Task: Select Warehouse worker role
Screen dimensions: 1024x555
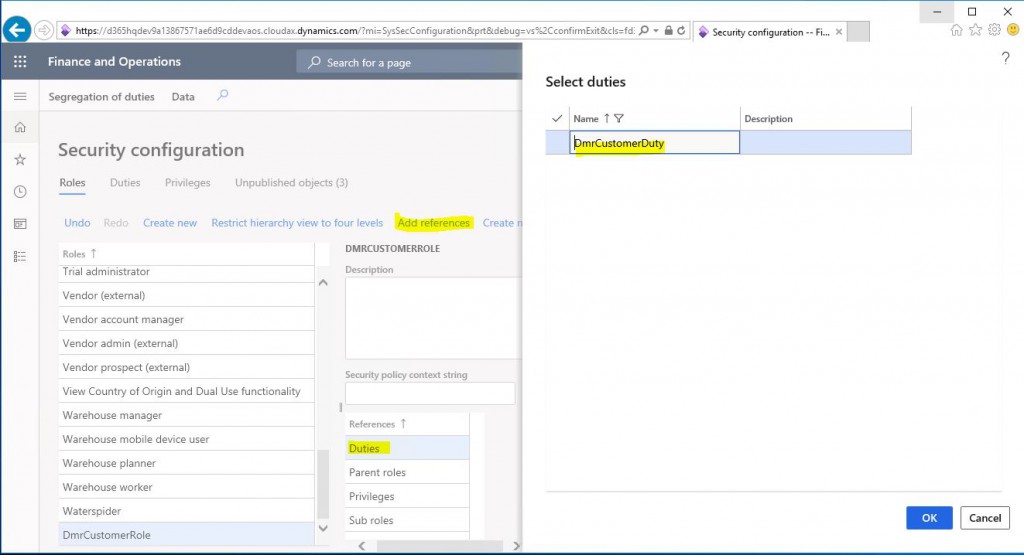Action: pyautogui.click(x=186, y=487)
